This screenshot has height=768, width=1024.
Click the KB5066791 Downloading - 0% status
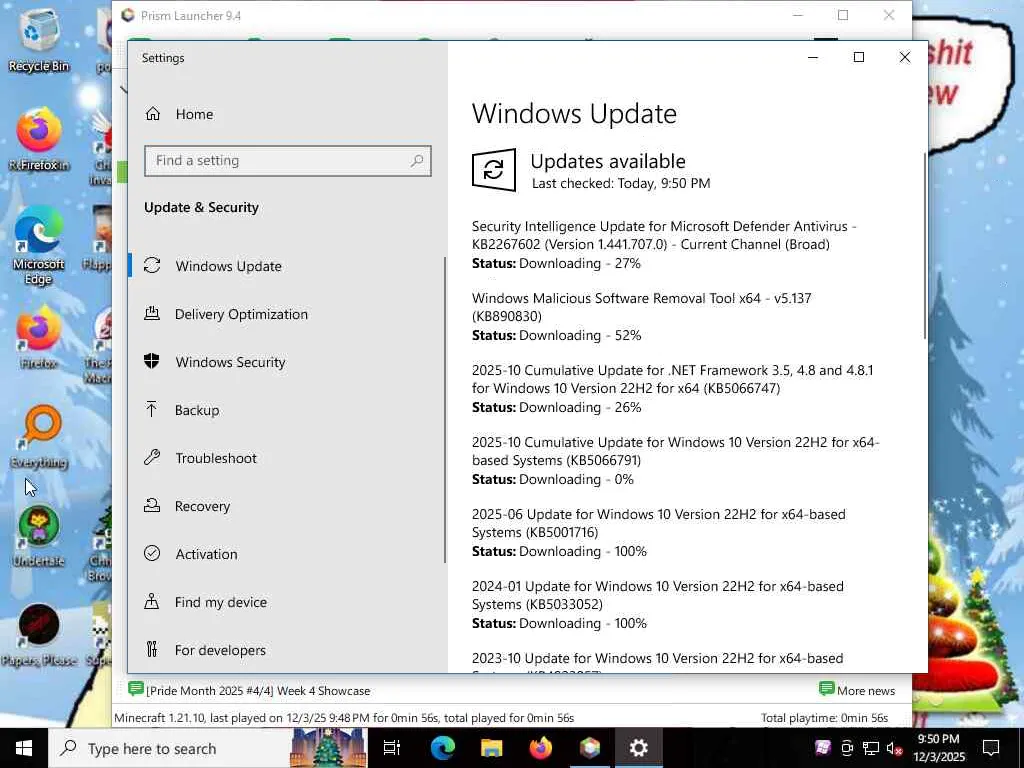pos(552,479)
